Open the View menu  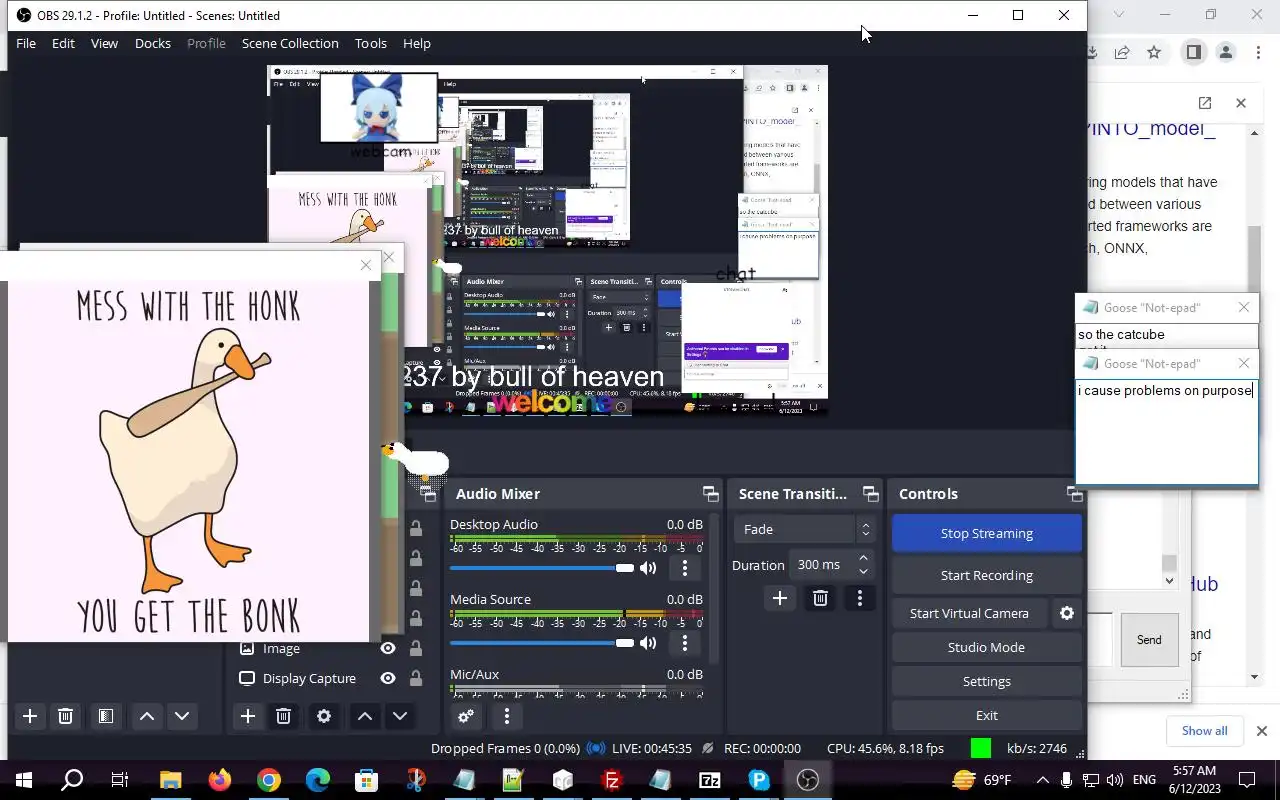coord(104,43)
